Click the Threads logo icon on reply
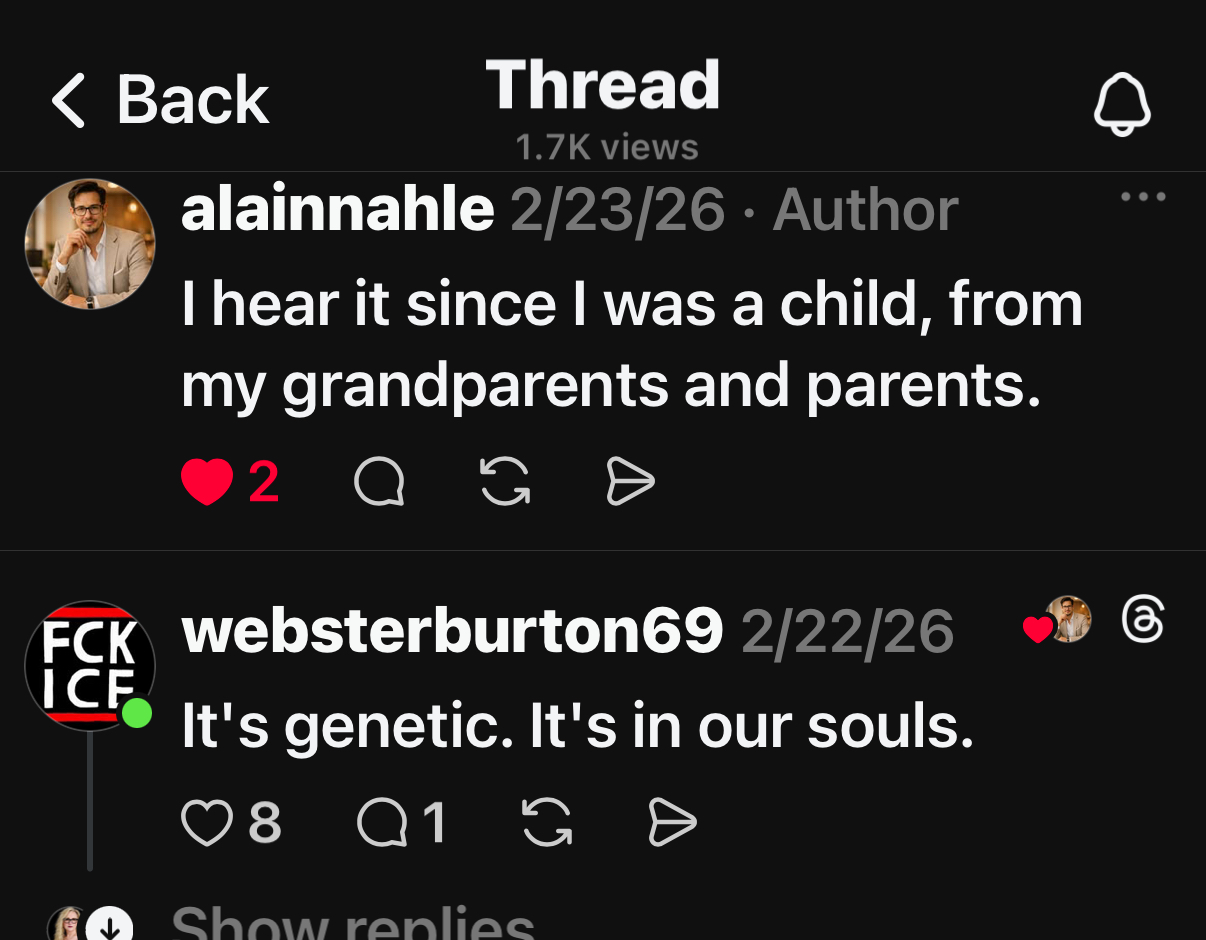The image size is (1206, 940). point(1143,620)
